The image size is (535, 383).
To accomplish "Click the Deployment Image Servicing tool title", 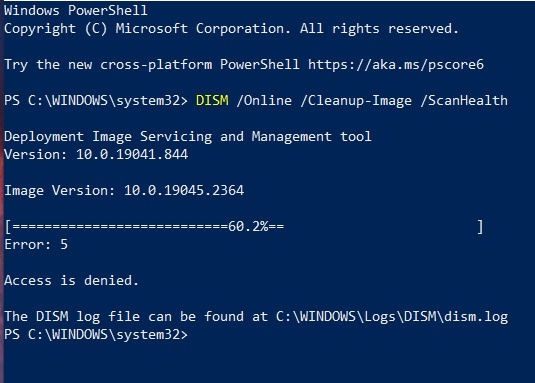I will tap(188, 136).
